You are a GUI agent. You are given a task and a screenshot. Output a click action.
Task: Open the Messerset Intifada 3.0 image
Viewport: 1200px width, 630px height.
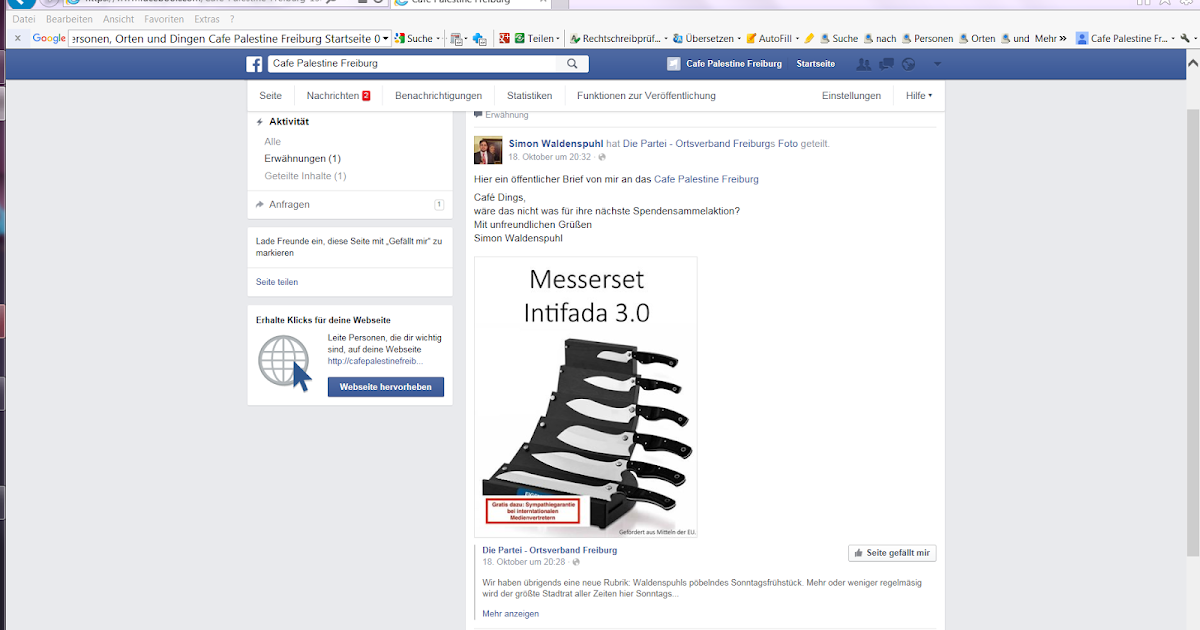[x=585, y=397]
